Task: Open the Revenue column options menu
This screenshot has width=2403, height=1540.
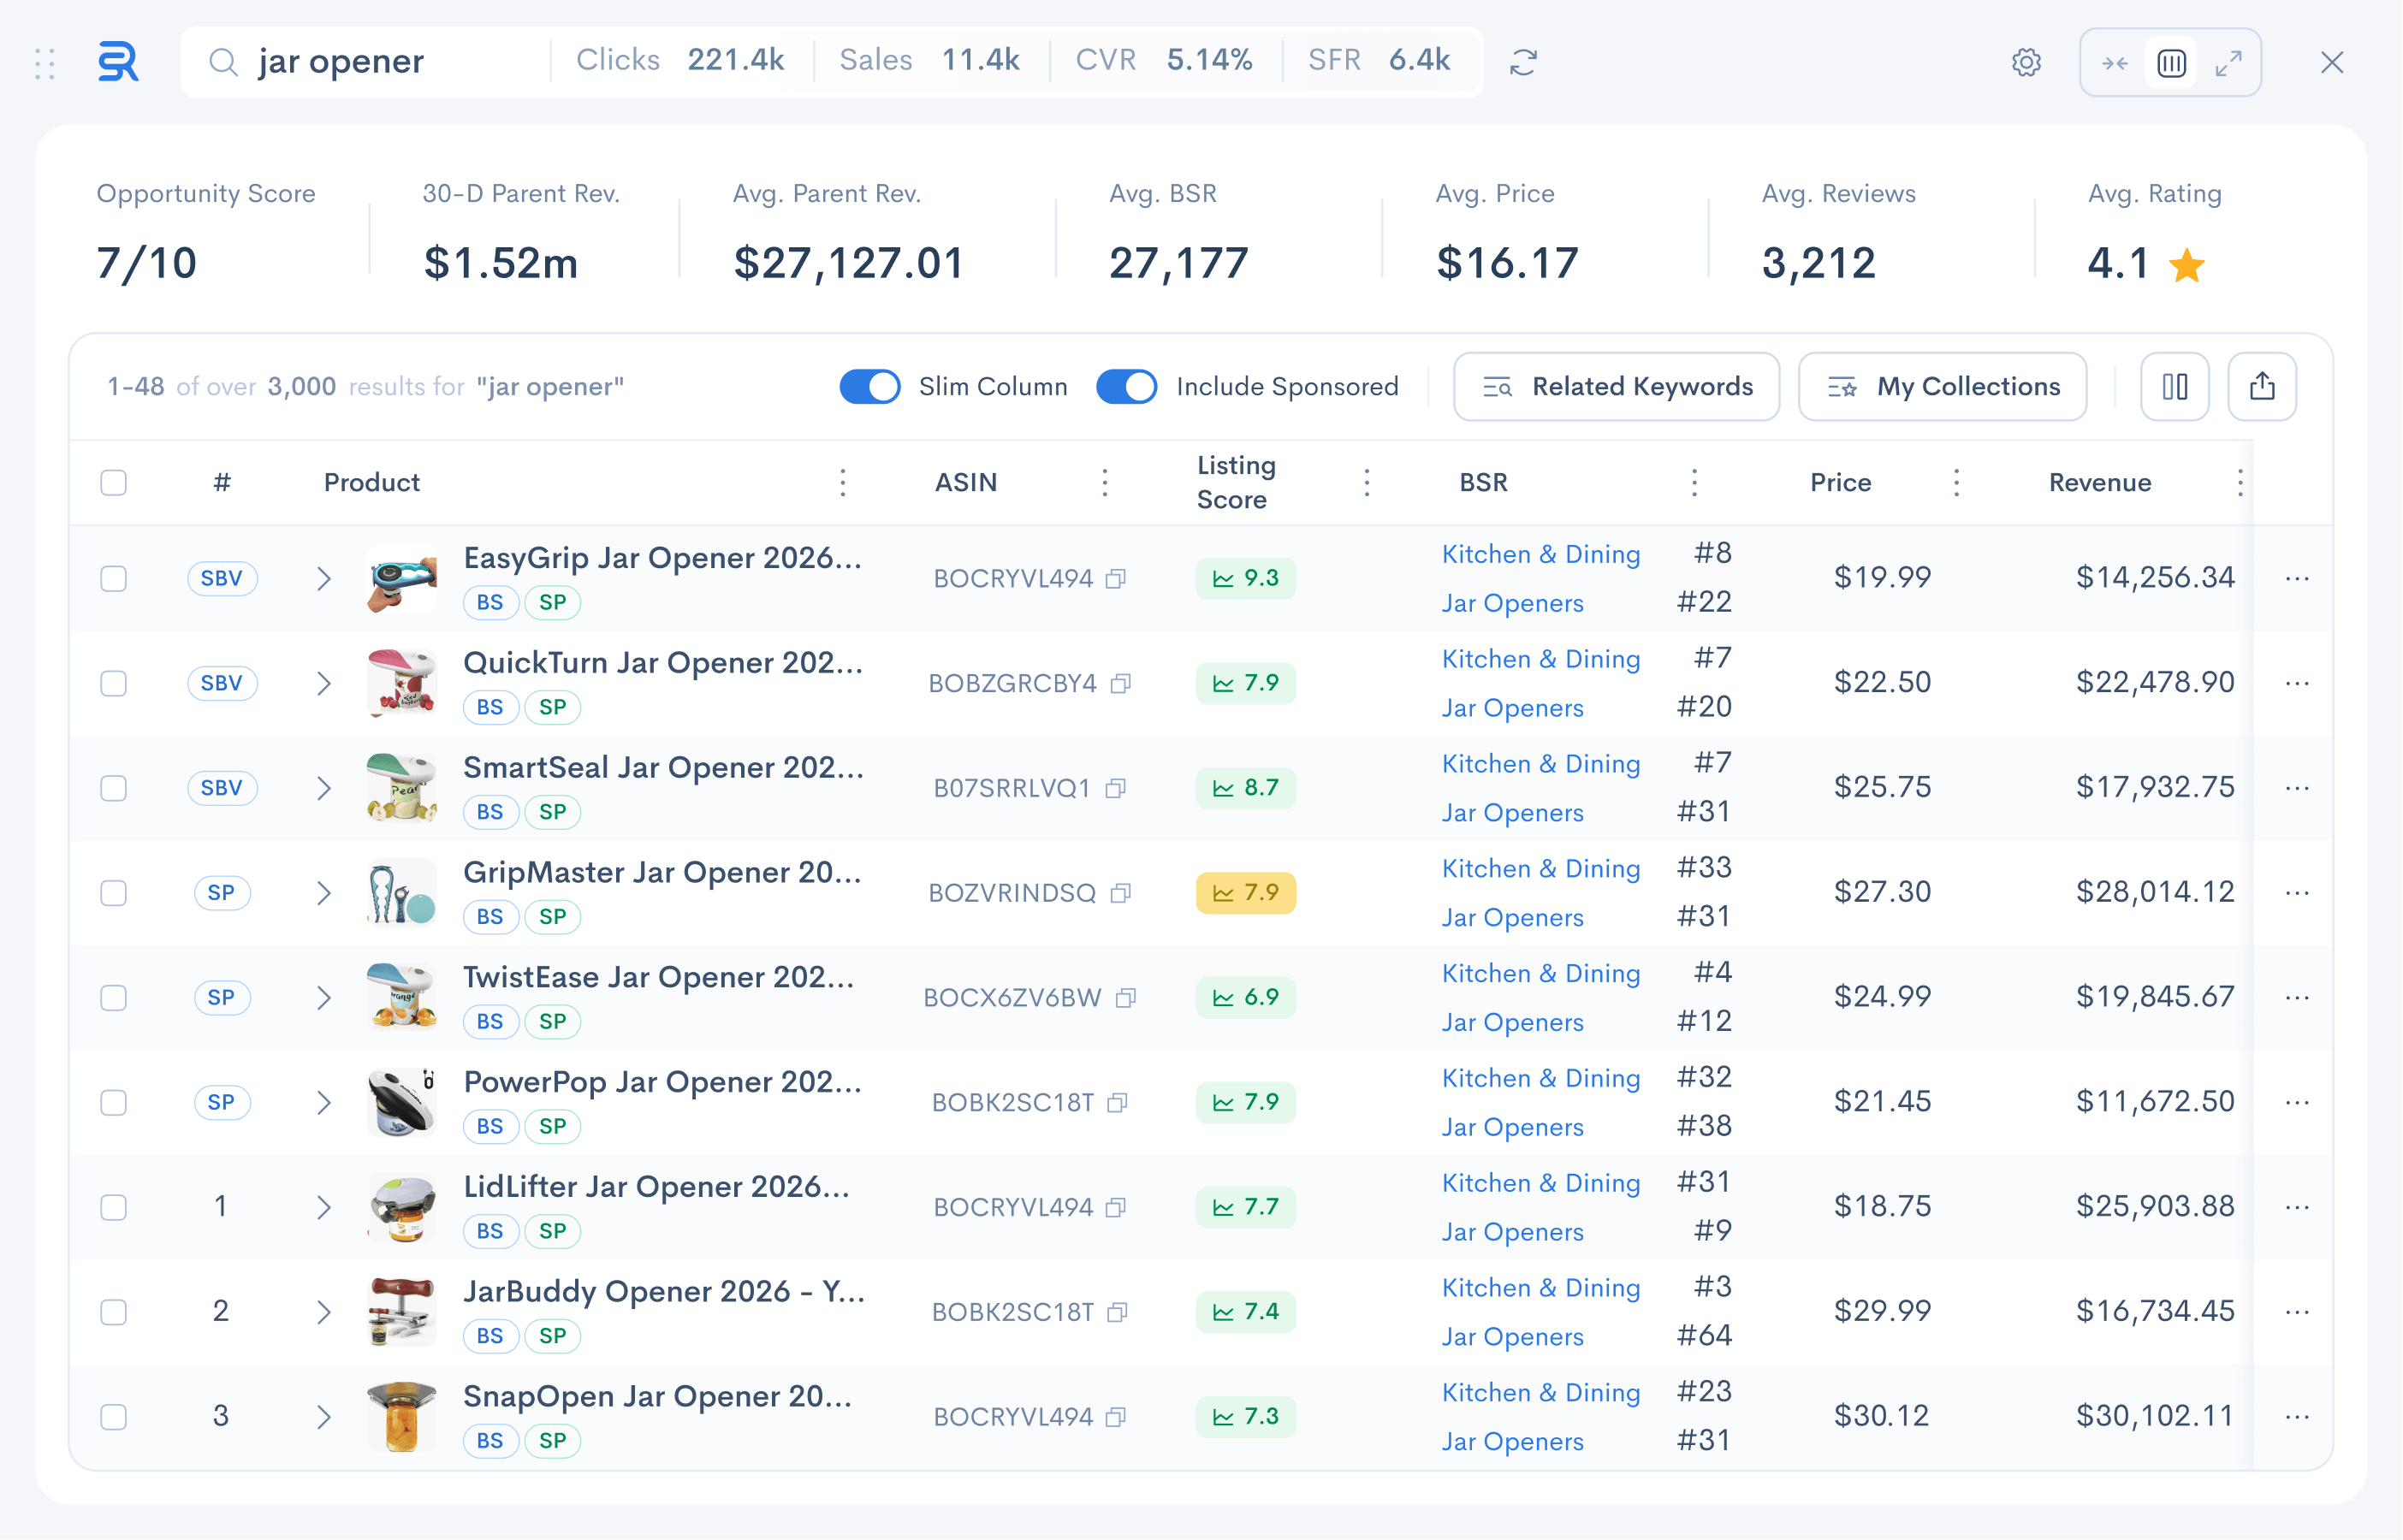Action: tap(2240, 483)
